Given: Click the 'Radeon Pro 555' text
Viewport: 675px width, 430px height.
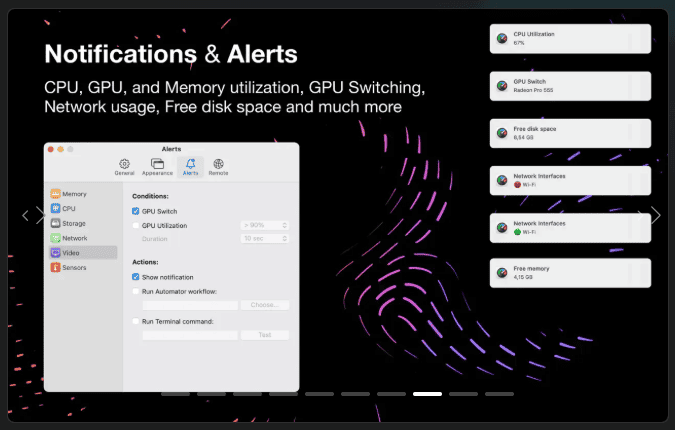Looking at the screenshot, I should (533, 90).
